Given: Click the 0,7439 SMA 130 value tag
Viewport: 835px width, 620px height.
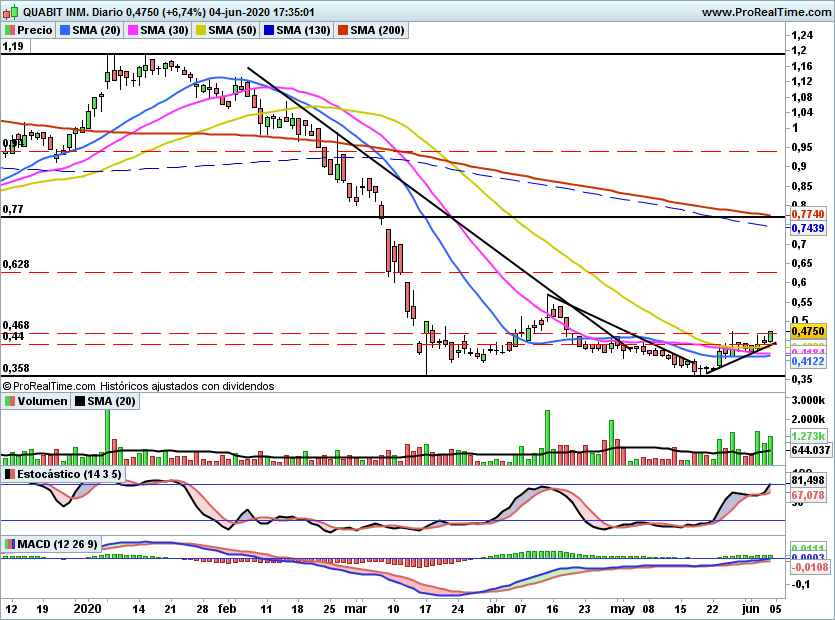Looking at the screenshot, I should coord(808,228).
